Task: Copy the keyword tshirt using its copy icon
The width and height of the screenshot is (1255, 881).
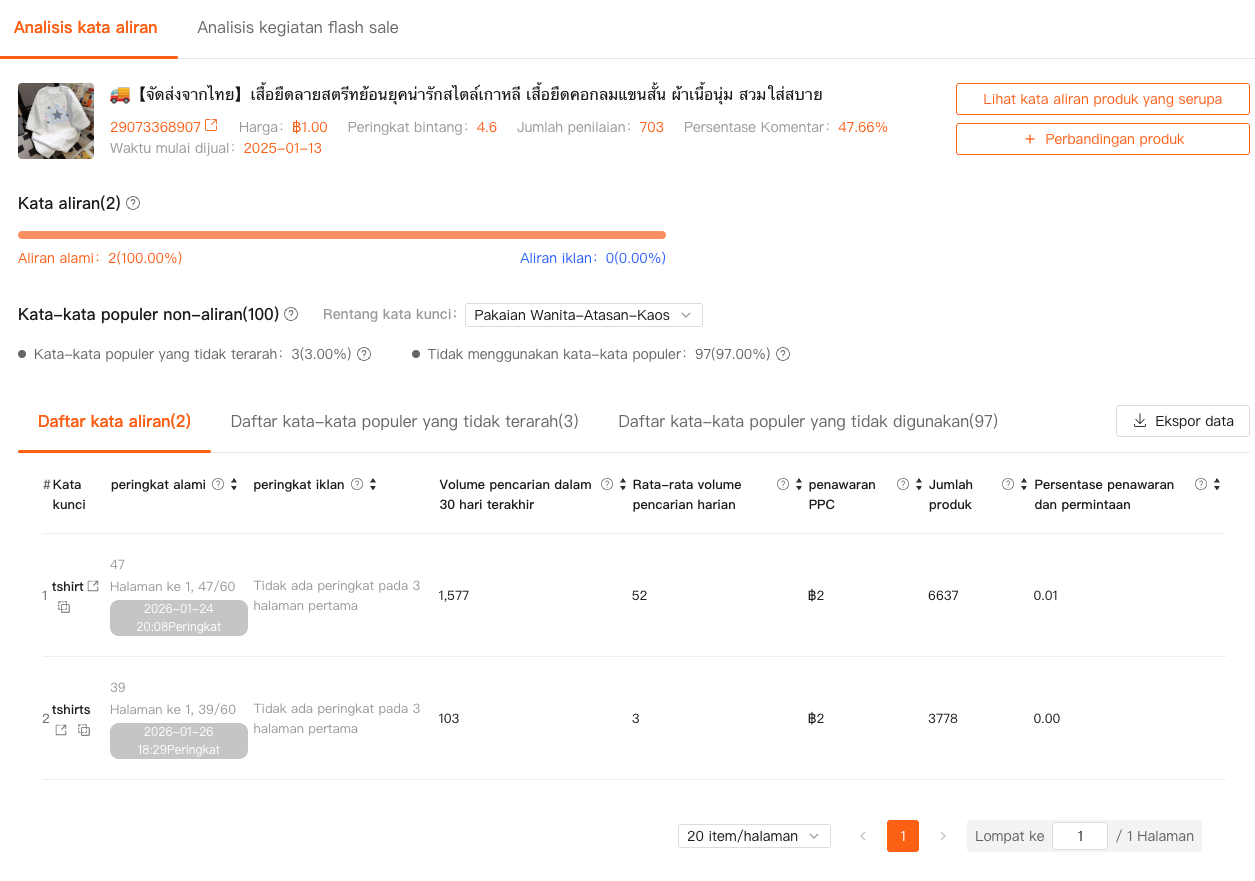Action: point(64,607)
